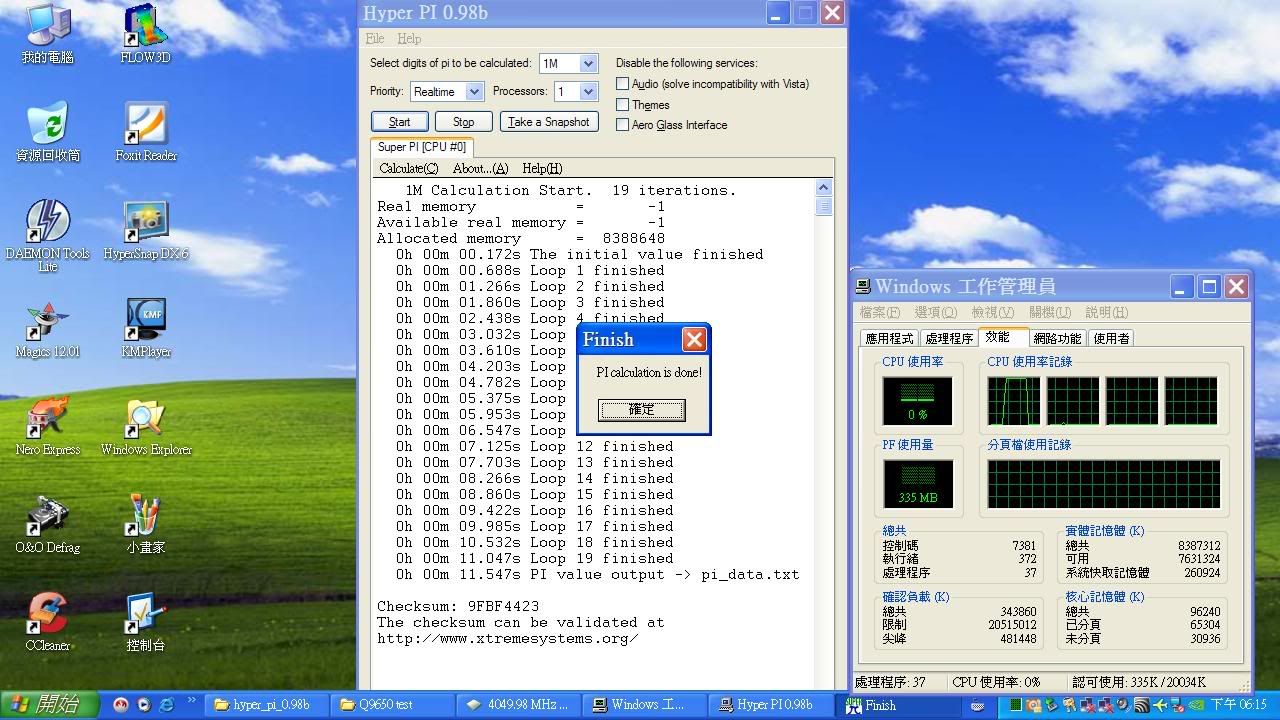
Task: Click the Take a Snapshot button
Action: coord(549,122)
